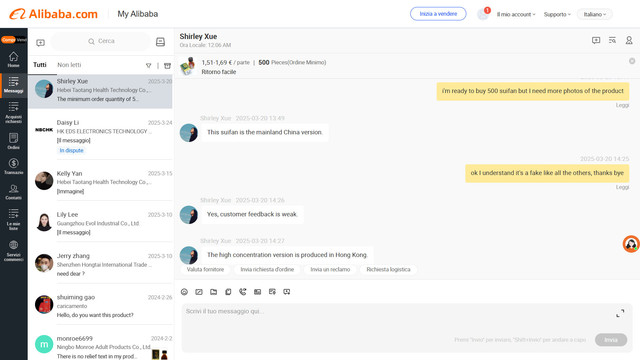The image size is (640, 360).
Task: Open the emoji picker in chat toolbar
Action: [x=184, y=292]
